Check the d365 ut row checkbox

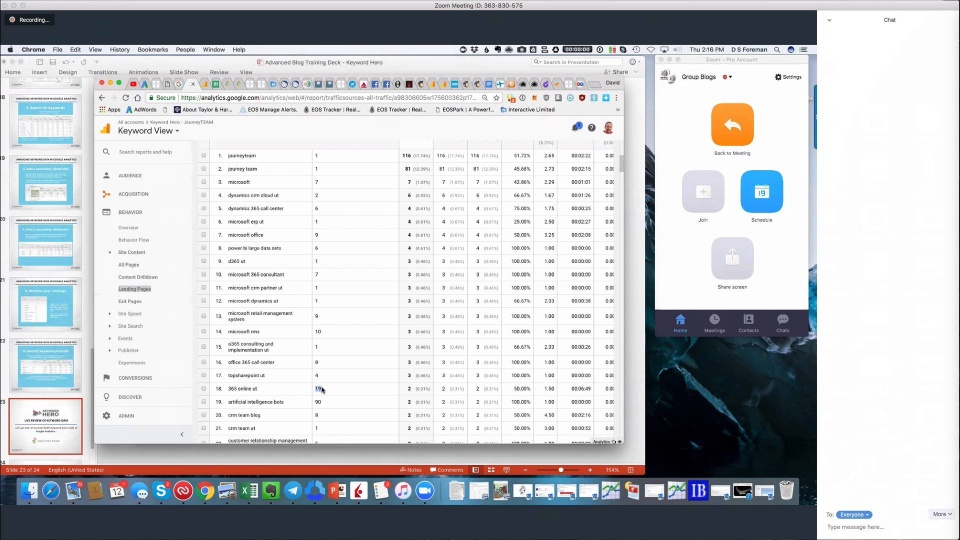[x=204, y=261]
